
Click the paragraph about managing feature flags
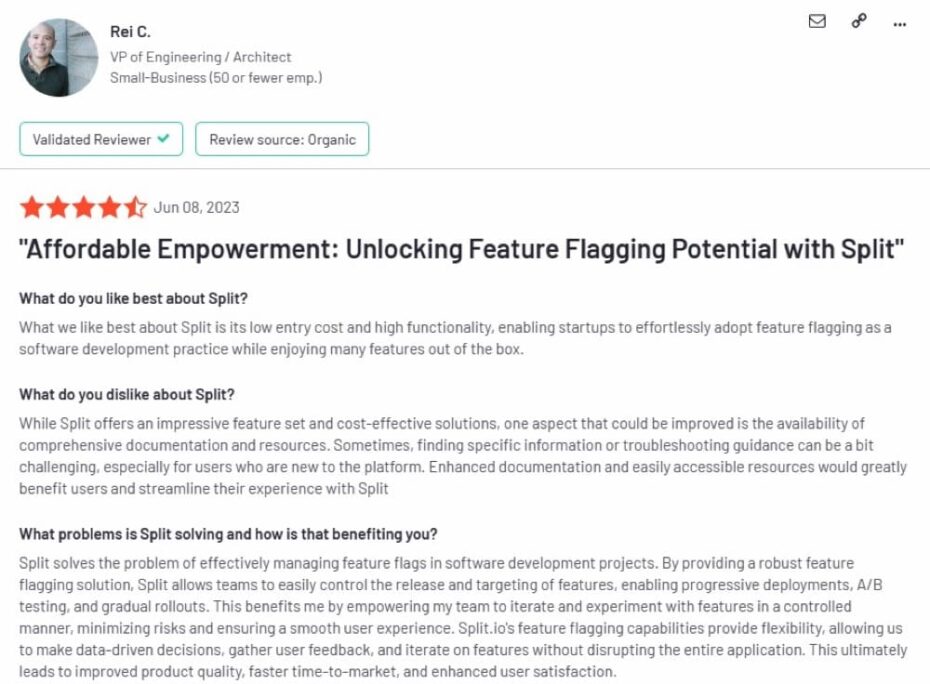pos(462,618)
